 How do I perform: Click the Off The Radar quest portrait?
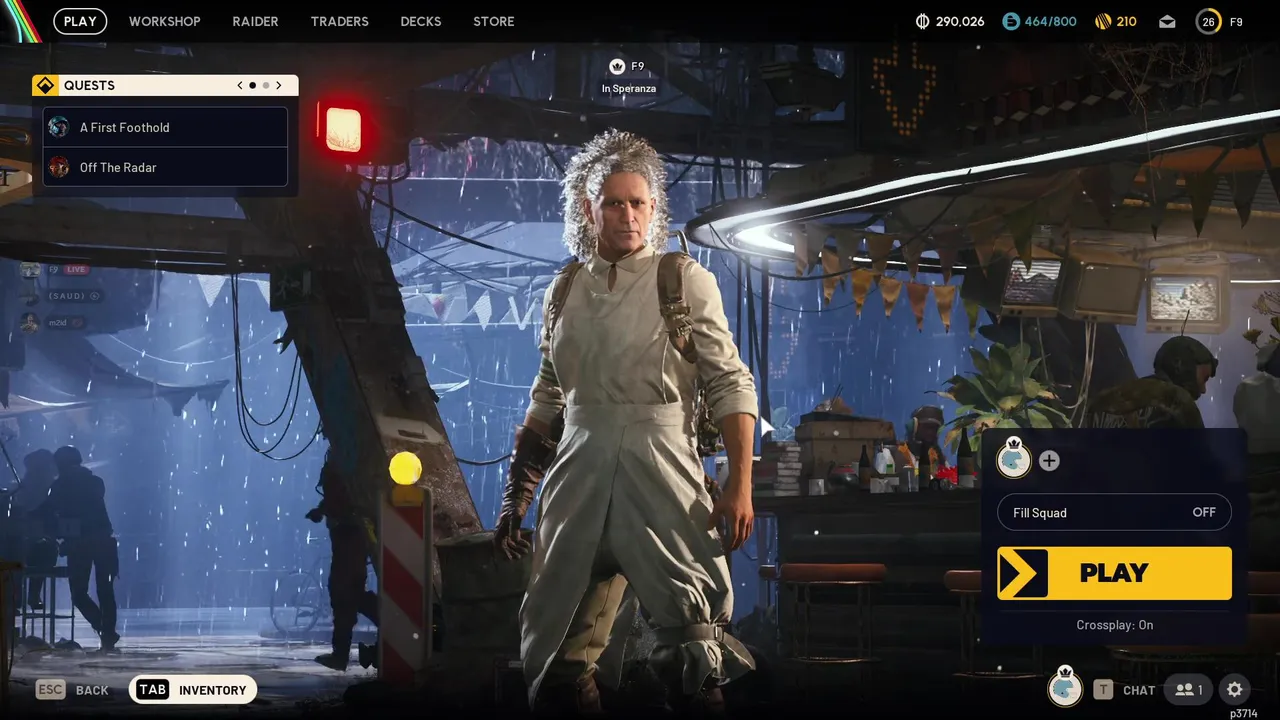pyautogui.click(x=59, y=167)
